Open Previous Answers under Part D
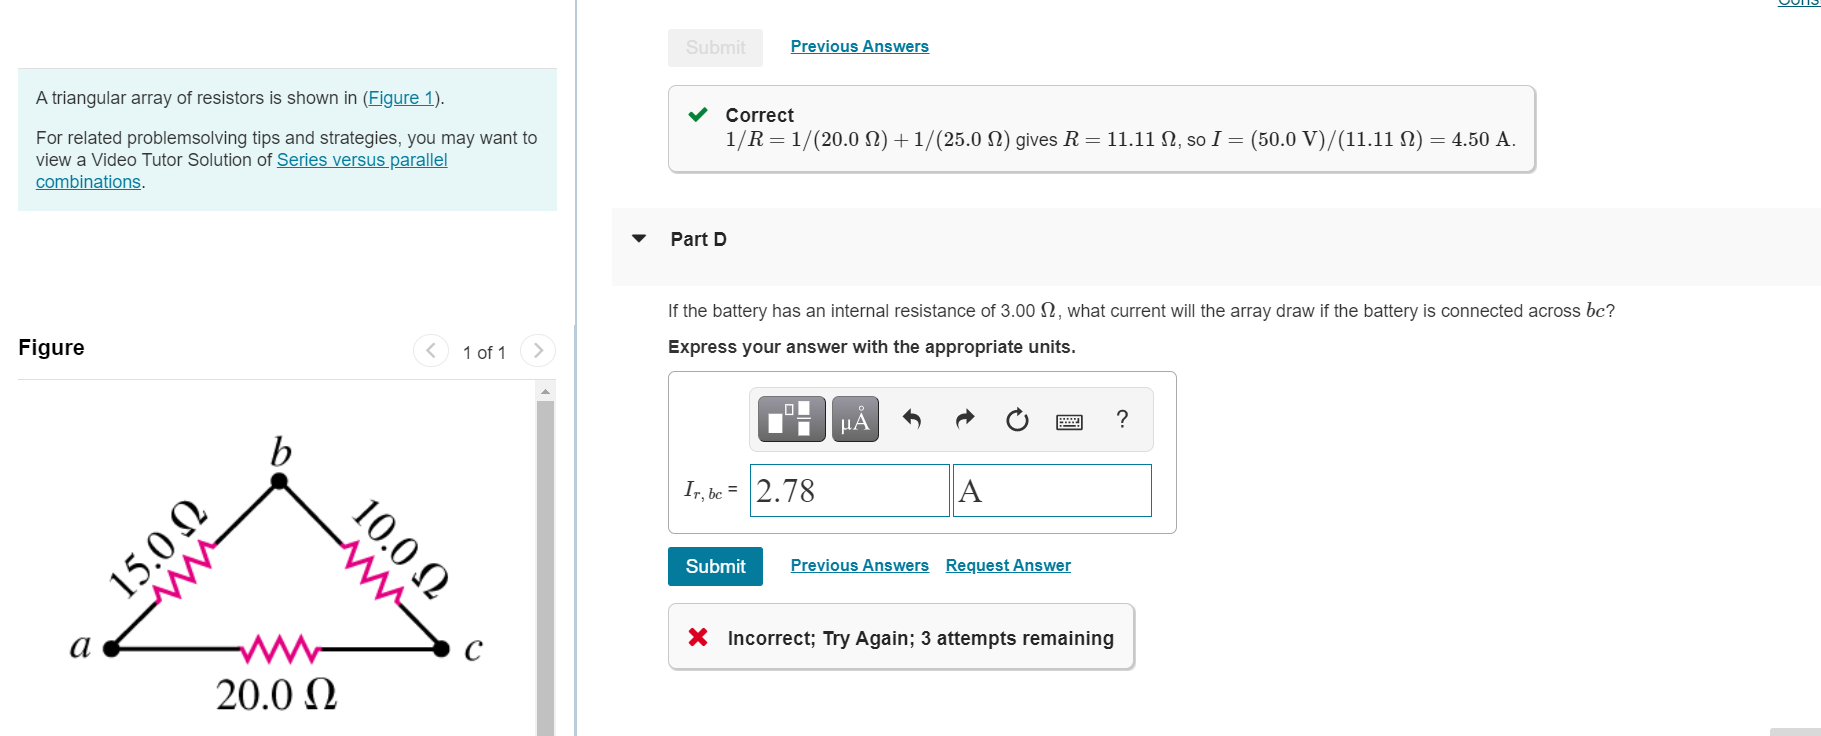Image resolution: width=1821 pixels, height=736 pixels. (x=859, y=565)
